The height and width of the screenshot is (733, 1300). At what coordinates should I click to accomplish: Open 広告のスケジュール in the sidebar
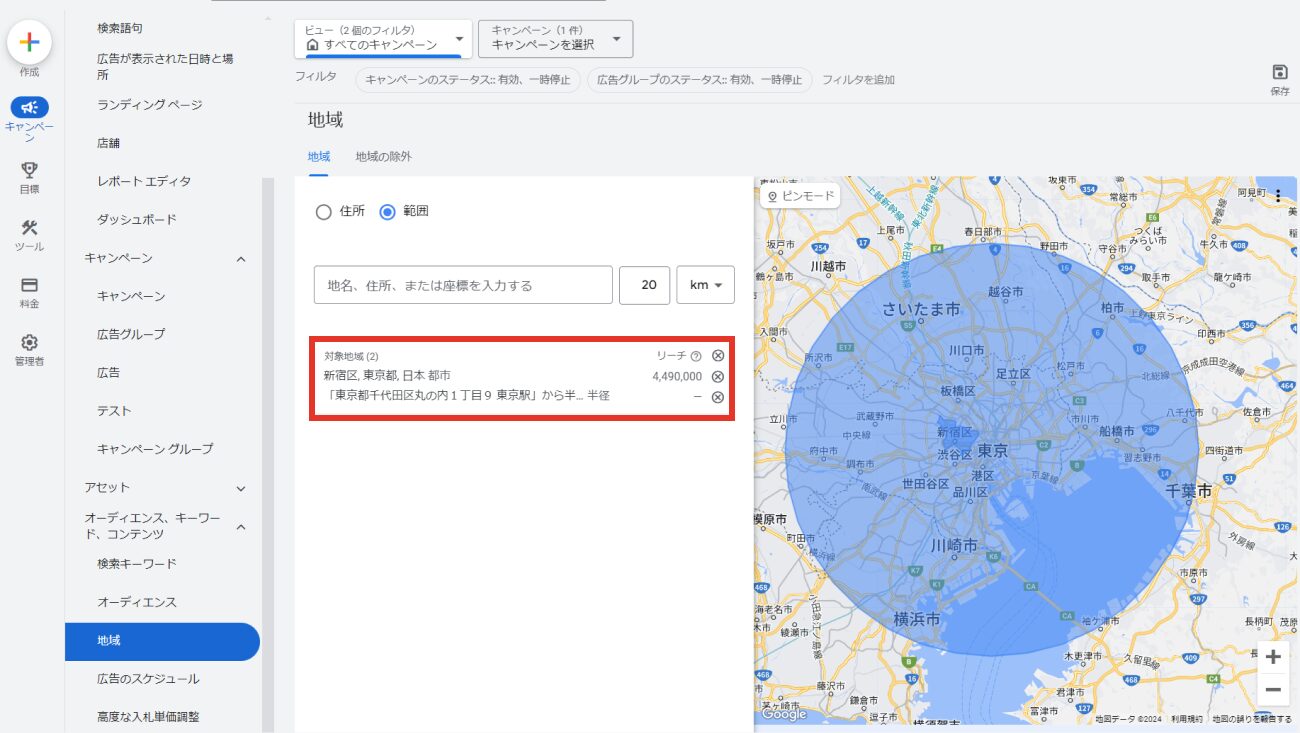pyautogui.click(x=148, y=679)
